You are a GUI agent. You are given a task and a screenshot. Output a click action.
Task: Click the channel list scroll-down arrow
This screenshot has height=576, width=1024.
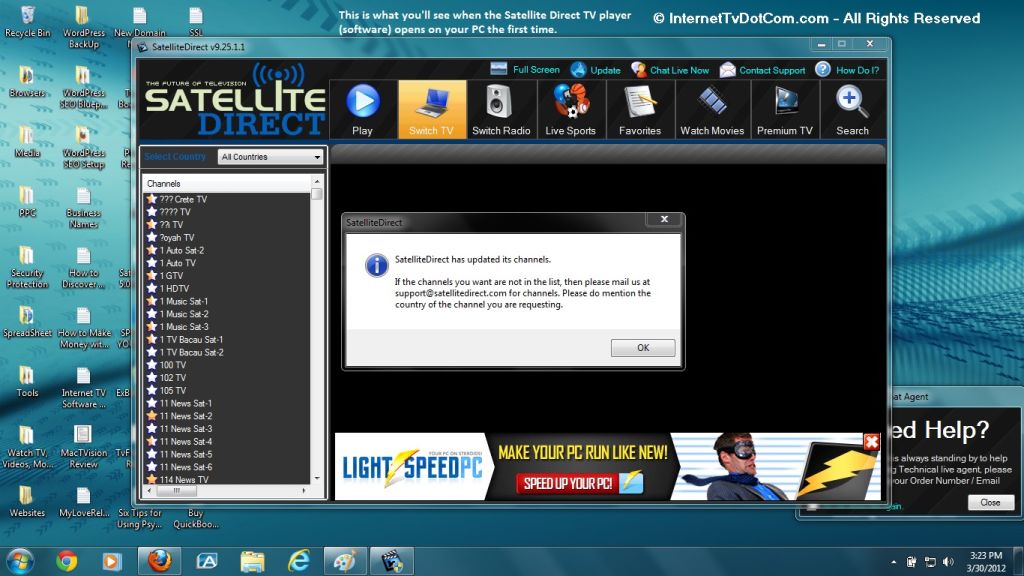(317, 479)
